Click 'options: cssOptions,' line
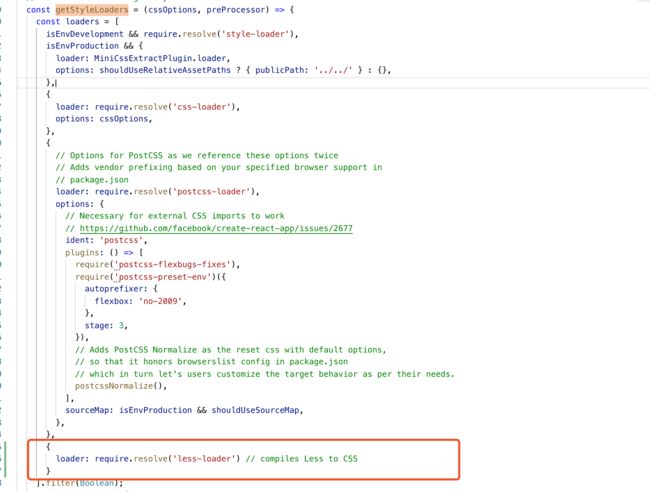Image resolution: width=650 pixels, height=492 pixels. [x=104, y=119]
